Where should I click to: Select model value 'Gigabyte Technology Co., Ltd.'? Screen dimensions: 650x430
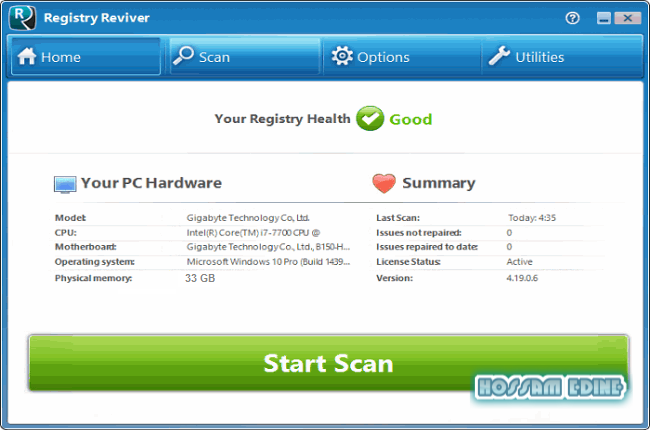pos(248,218)
